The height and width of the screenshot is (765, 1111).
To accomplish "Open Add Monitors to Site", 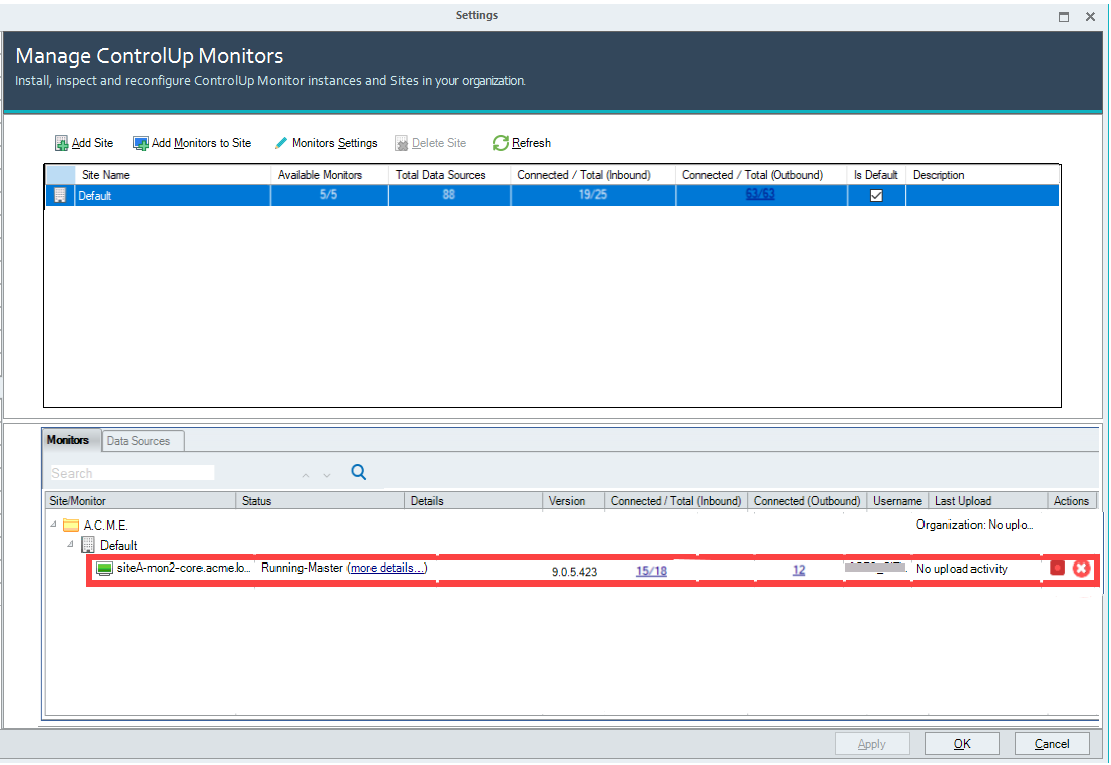I will [x=192, y=143].
